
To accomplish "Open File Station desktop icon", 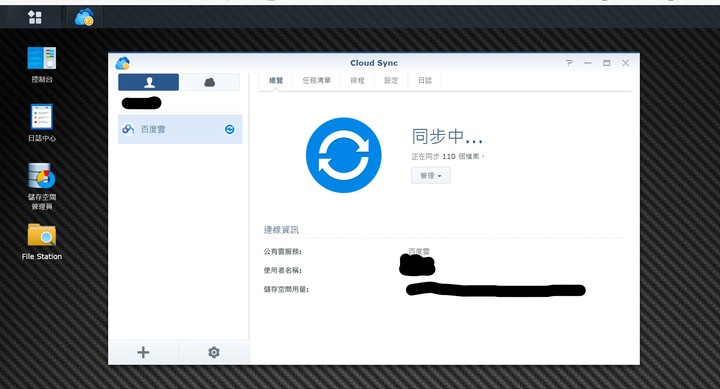I will pos(42,242).
